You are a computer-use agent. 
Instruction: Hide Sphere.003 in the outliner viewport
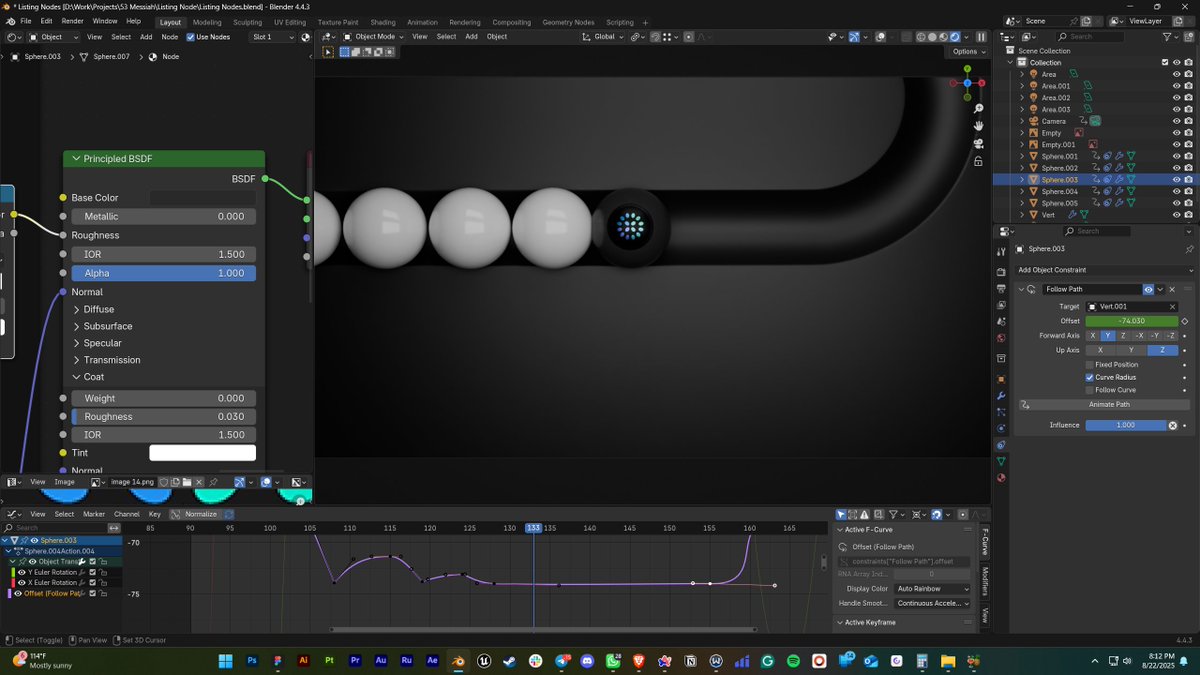coord(1176,180)
